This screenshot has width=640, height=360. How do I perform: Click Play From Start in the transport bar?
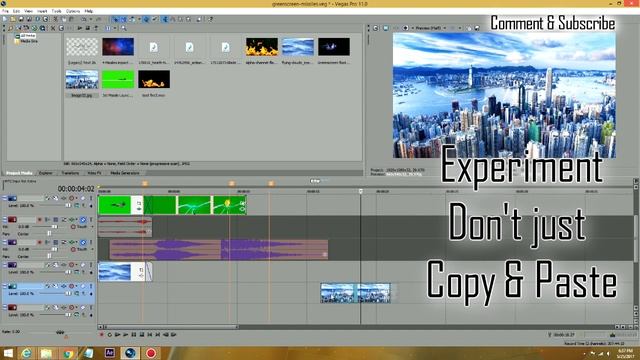point(118,334)
